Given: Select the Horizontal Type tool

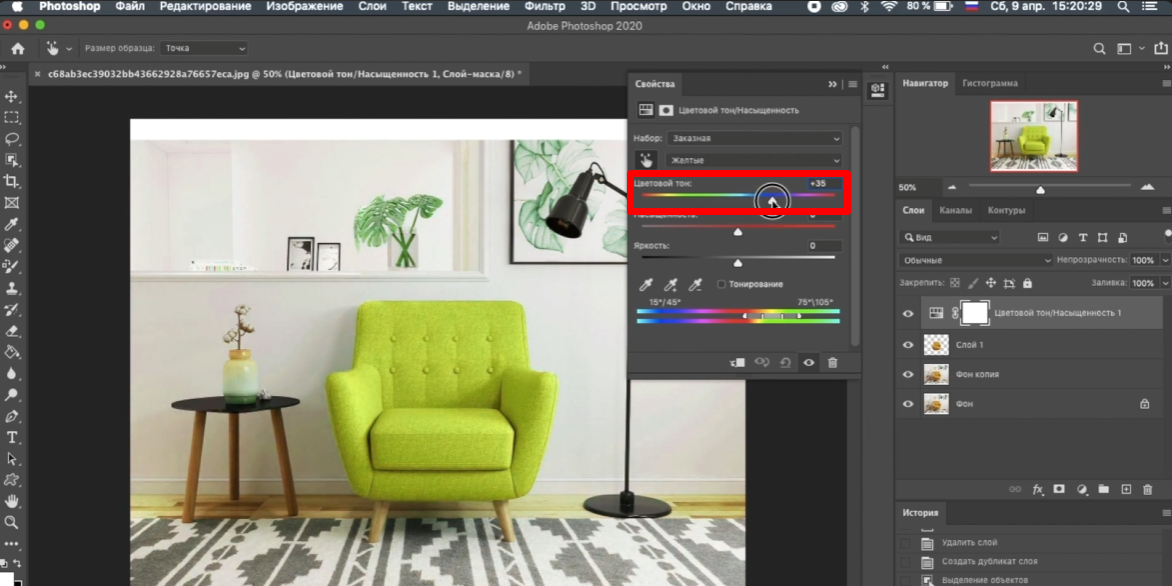Looking at the screenshot, I should tap(11, 437).
